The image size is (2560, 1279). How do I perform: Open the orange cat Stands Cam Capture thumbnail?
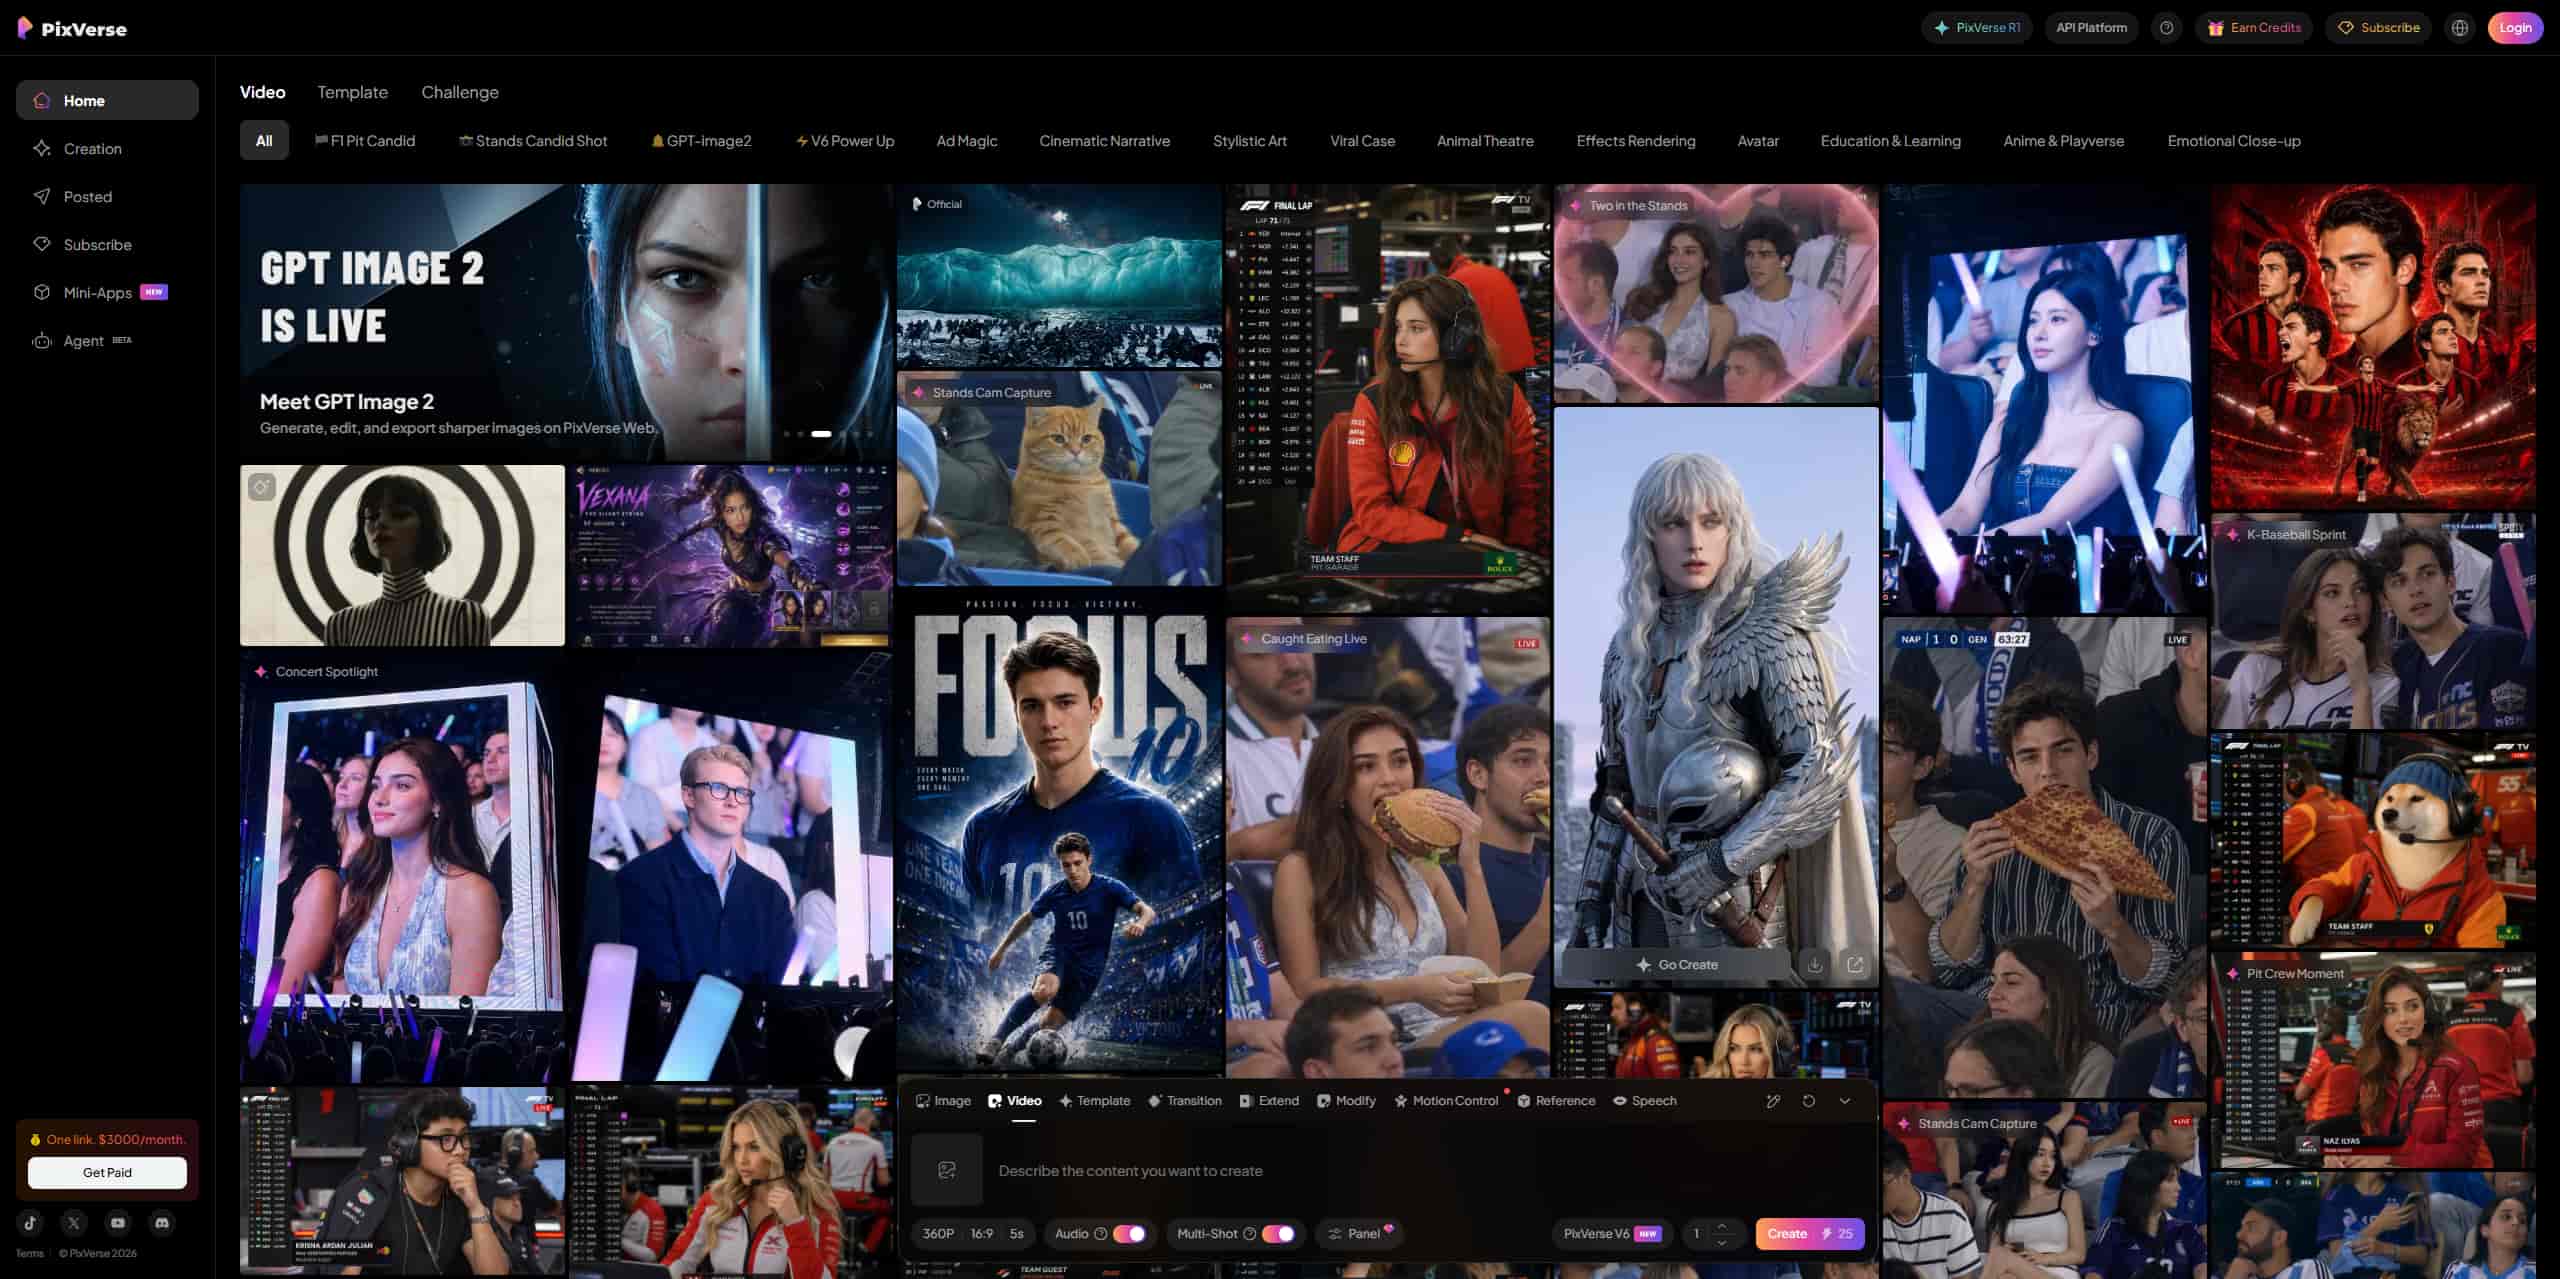click(1059, 479)
